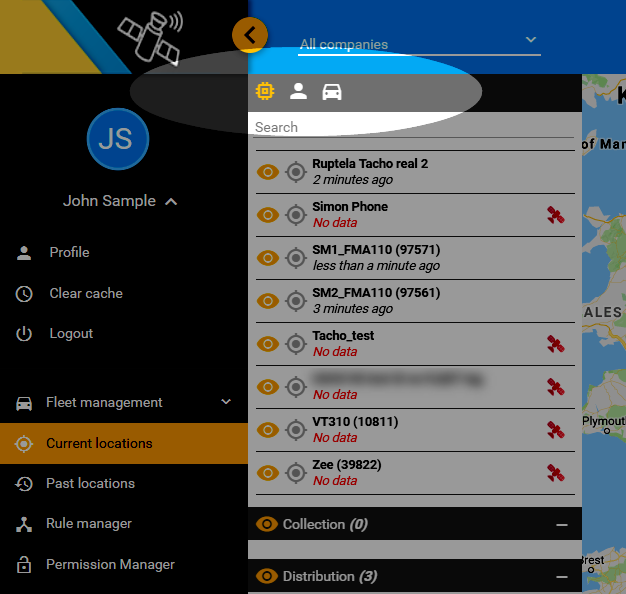Click the Logout link

[x=71, y=333]
